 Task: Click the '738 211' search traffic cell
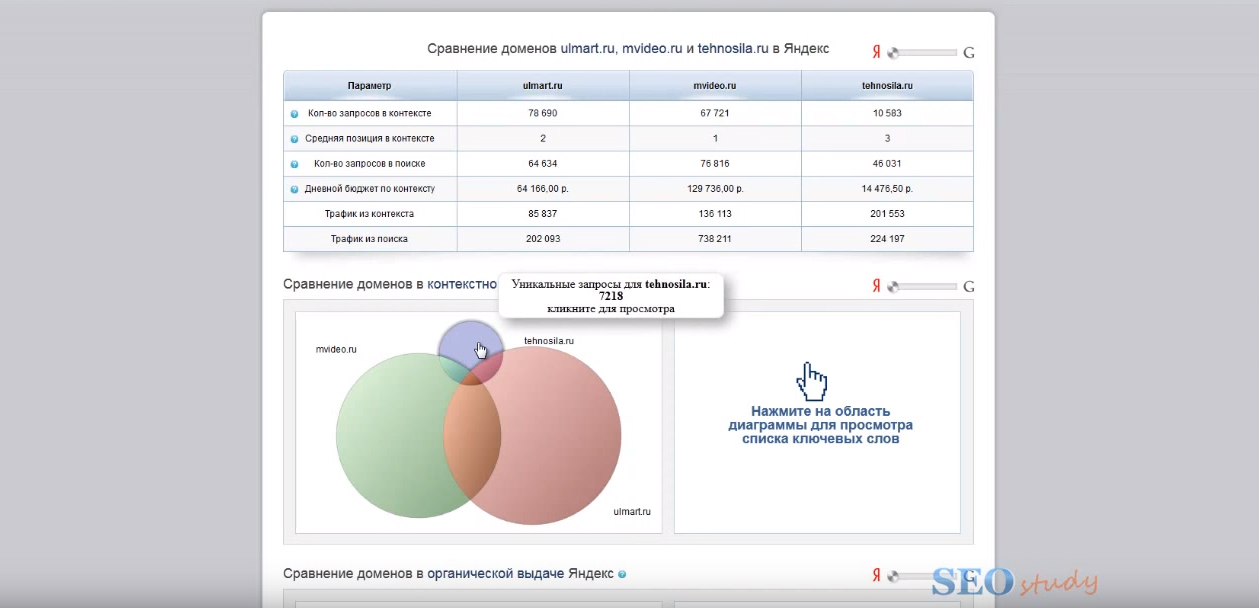pos(715,239)
